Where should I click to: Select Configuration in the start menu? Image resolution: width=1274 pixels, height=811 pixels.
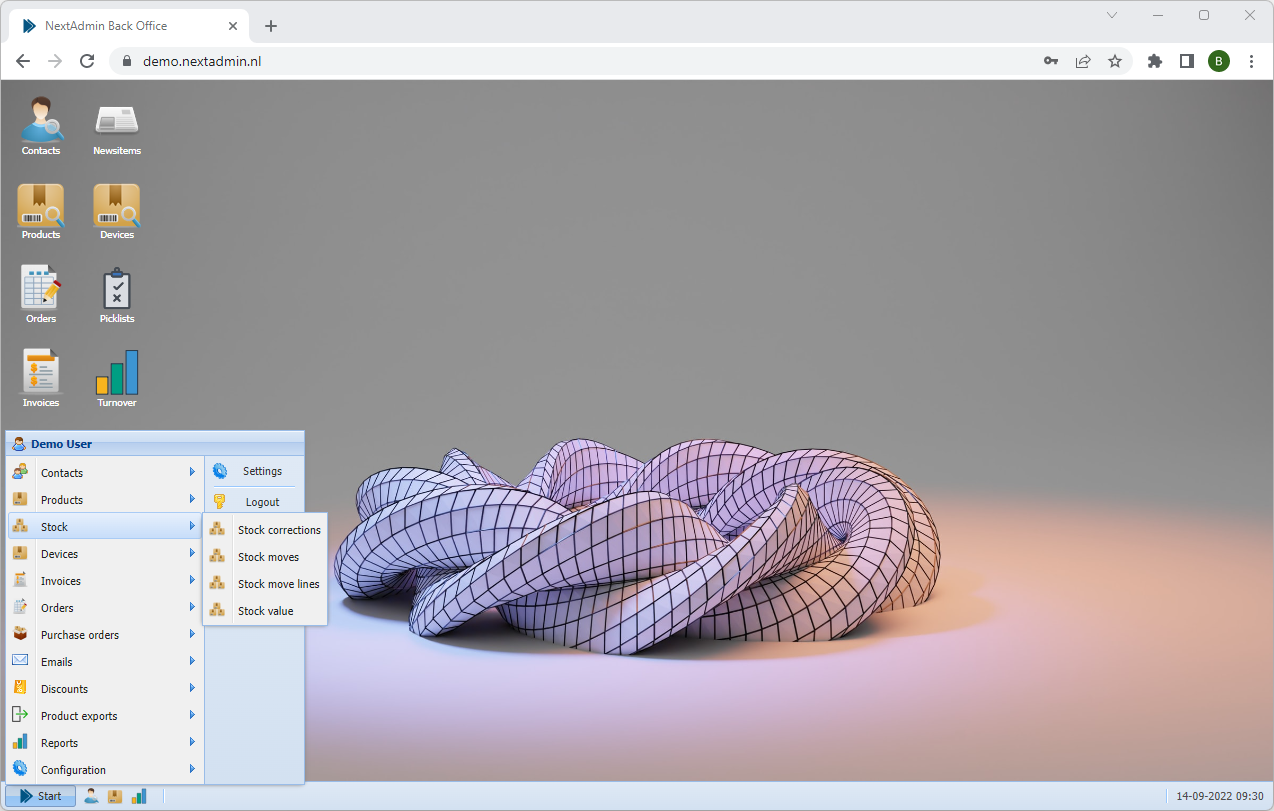click(x=105, y=770)
